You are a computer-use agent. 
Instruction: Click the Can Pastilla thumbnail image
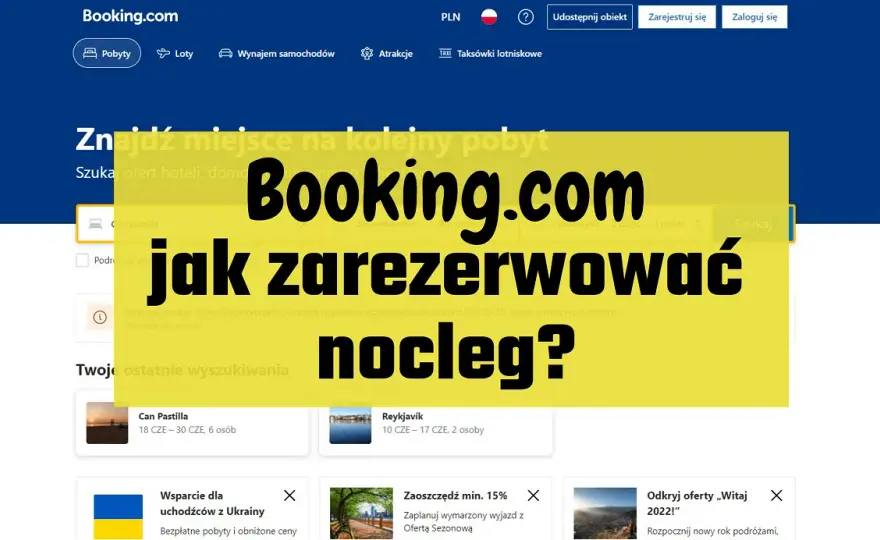tap(107, 423)
